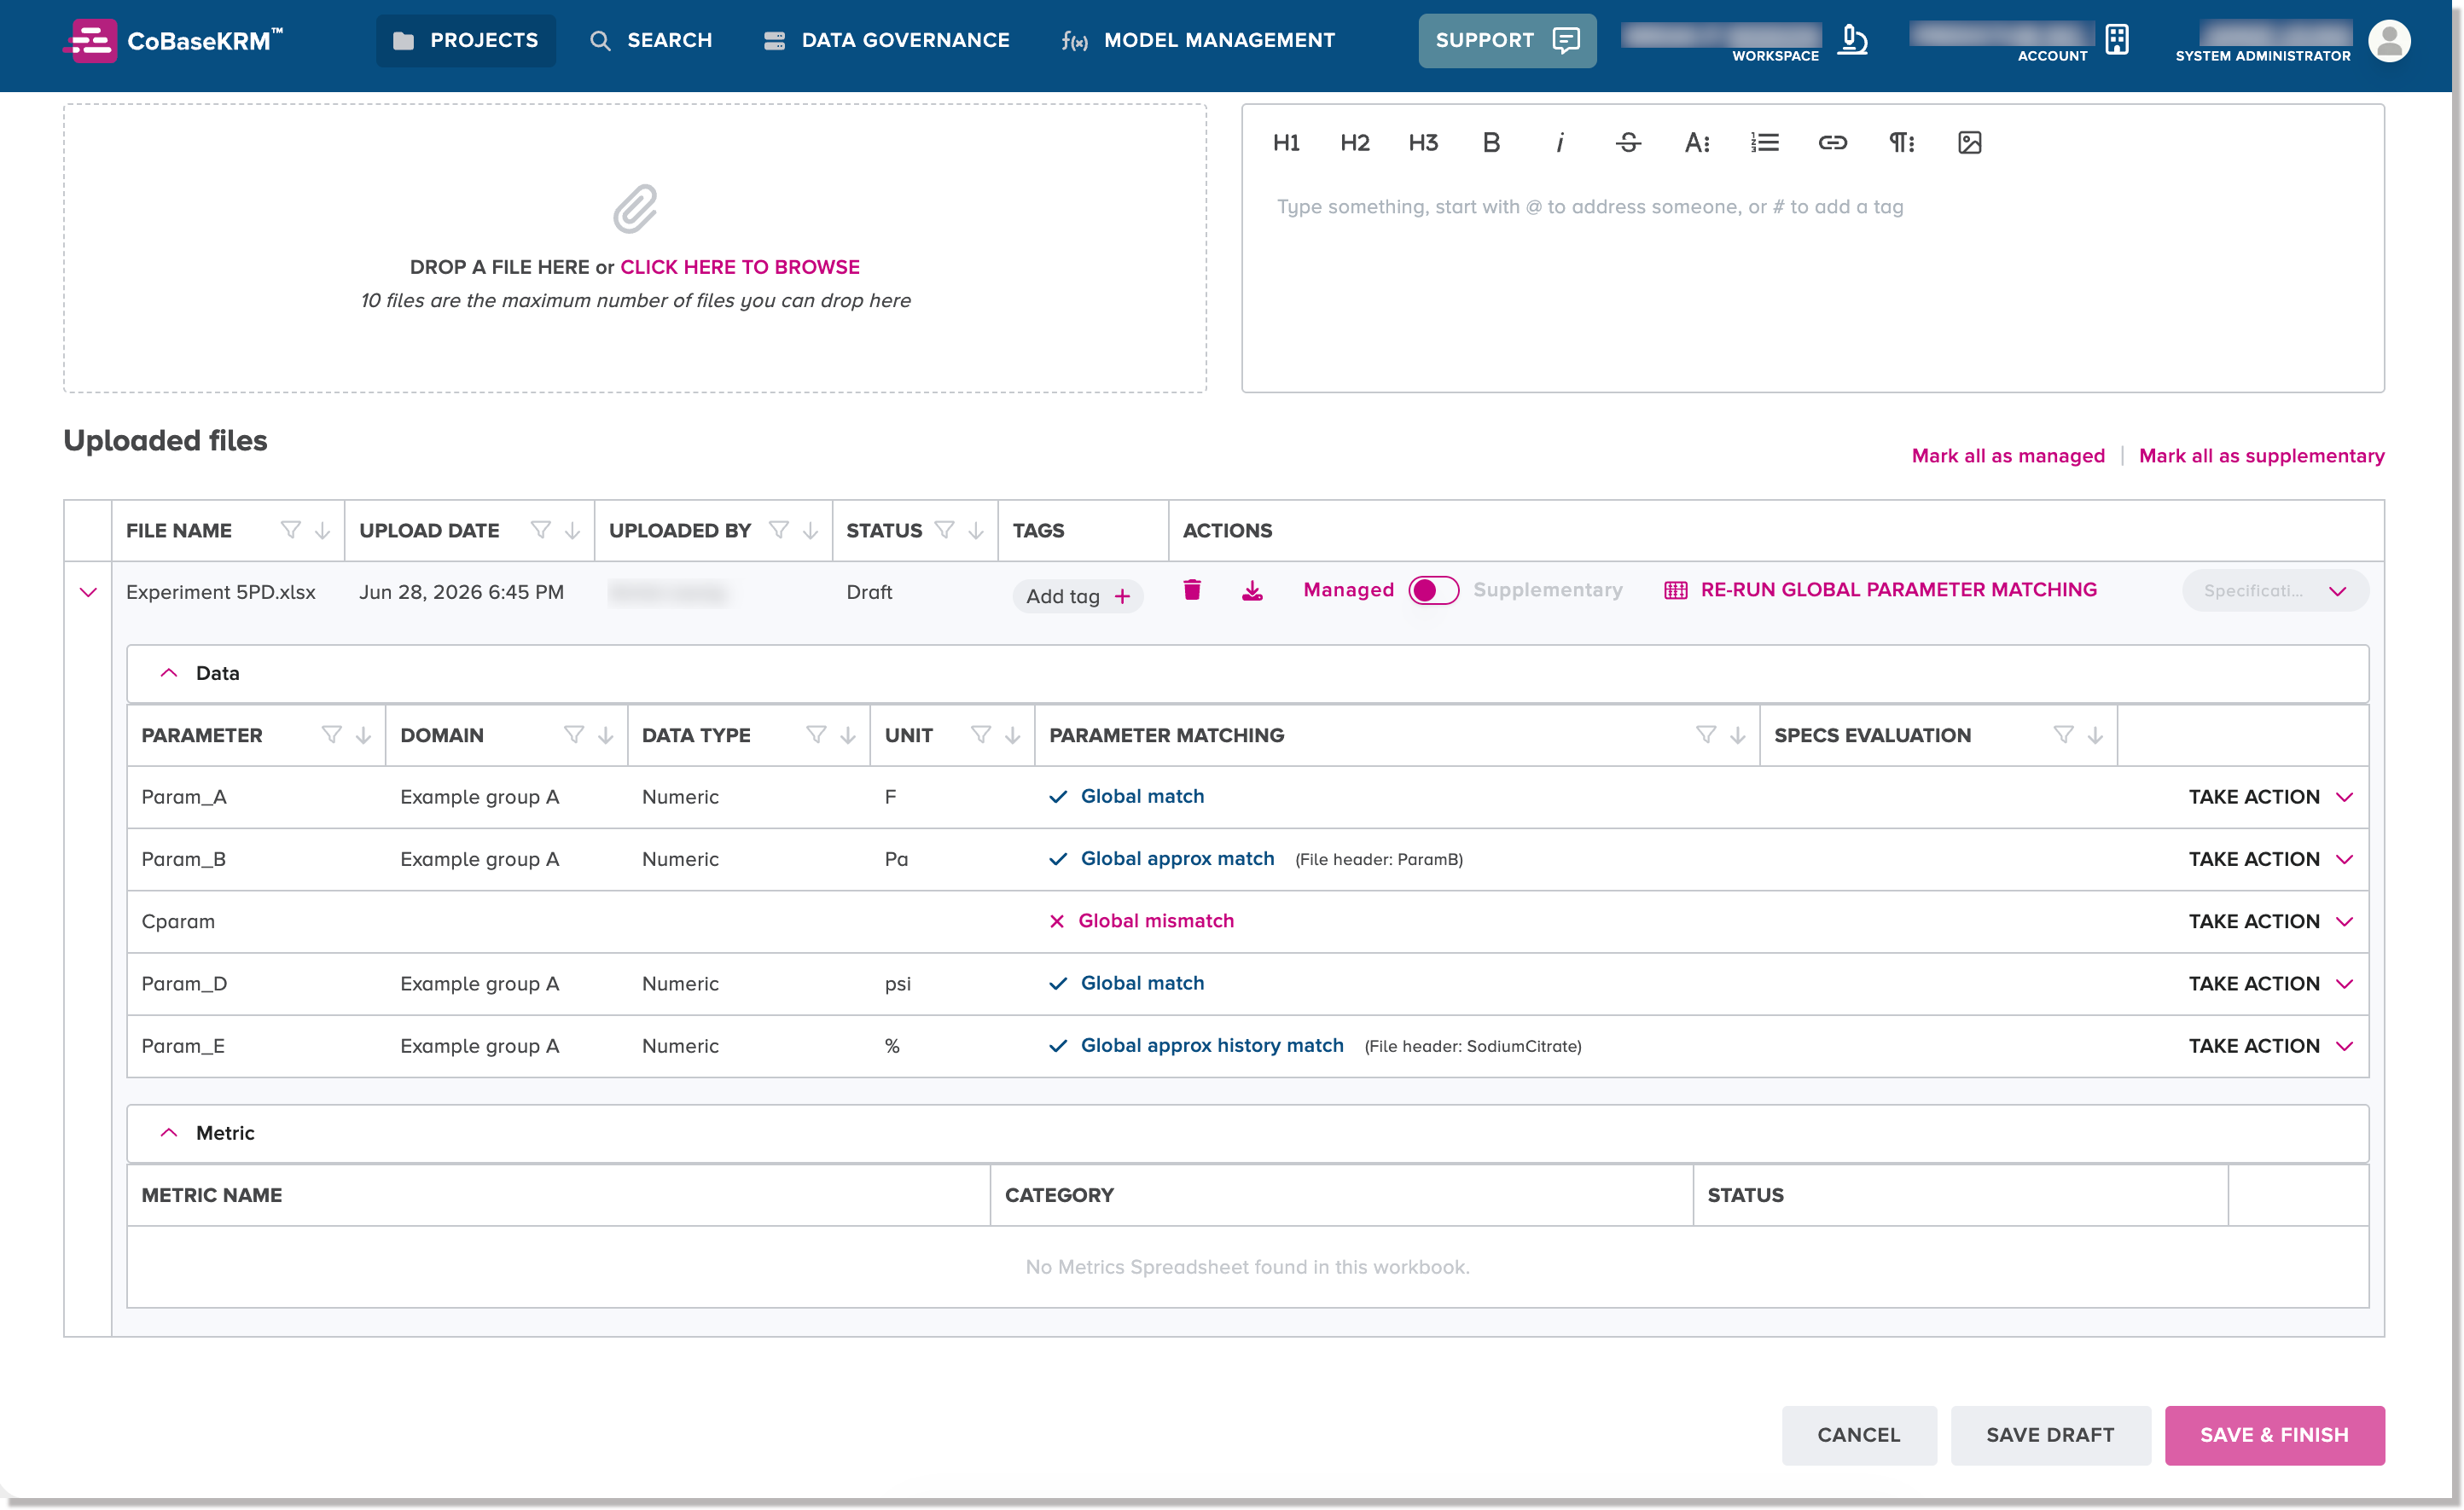Apply H3 heading in editor toolbar
Viewport: 2464px width, 1510px height.
click(x=1422, y=143)
